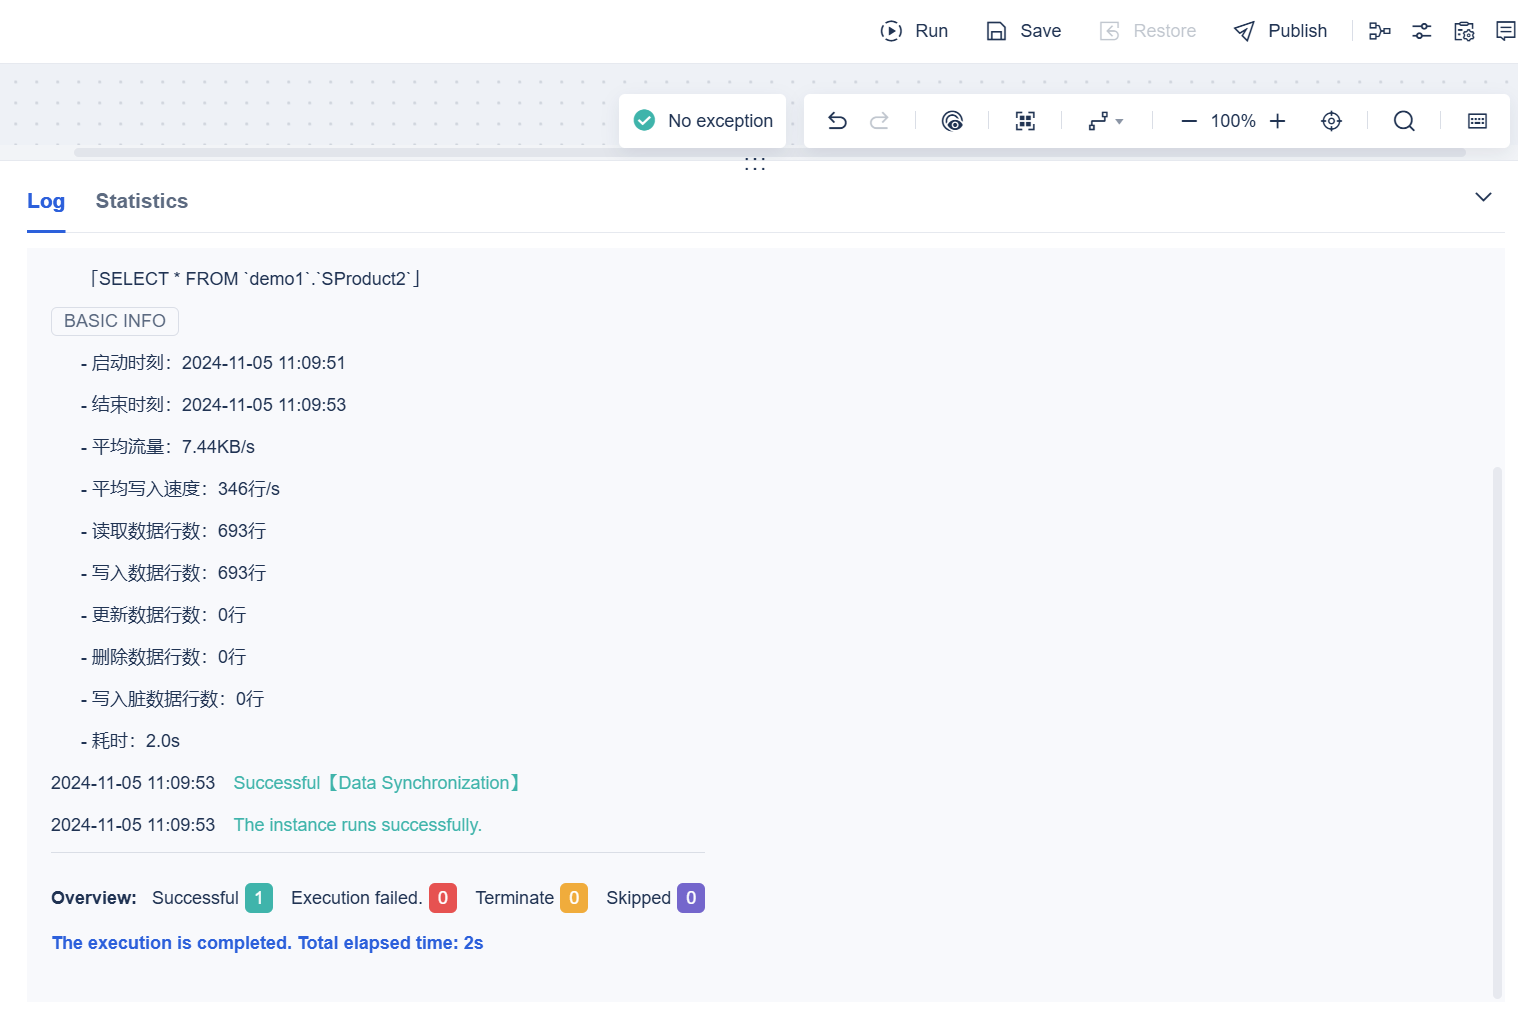Click the 更新数据行数 0行 line
Image resolution: width=1518 pixels, height=1021 pixels.
pyautogui.click(x=163, y=615)
